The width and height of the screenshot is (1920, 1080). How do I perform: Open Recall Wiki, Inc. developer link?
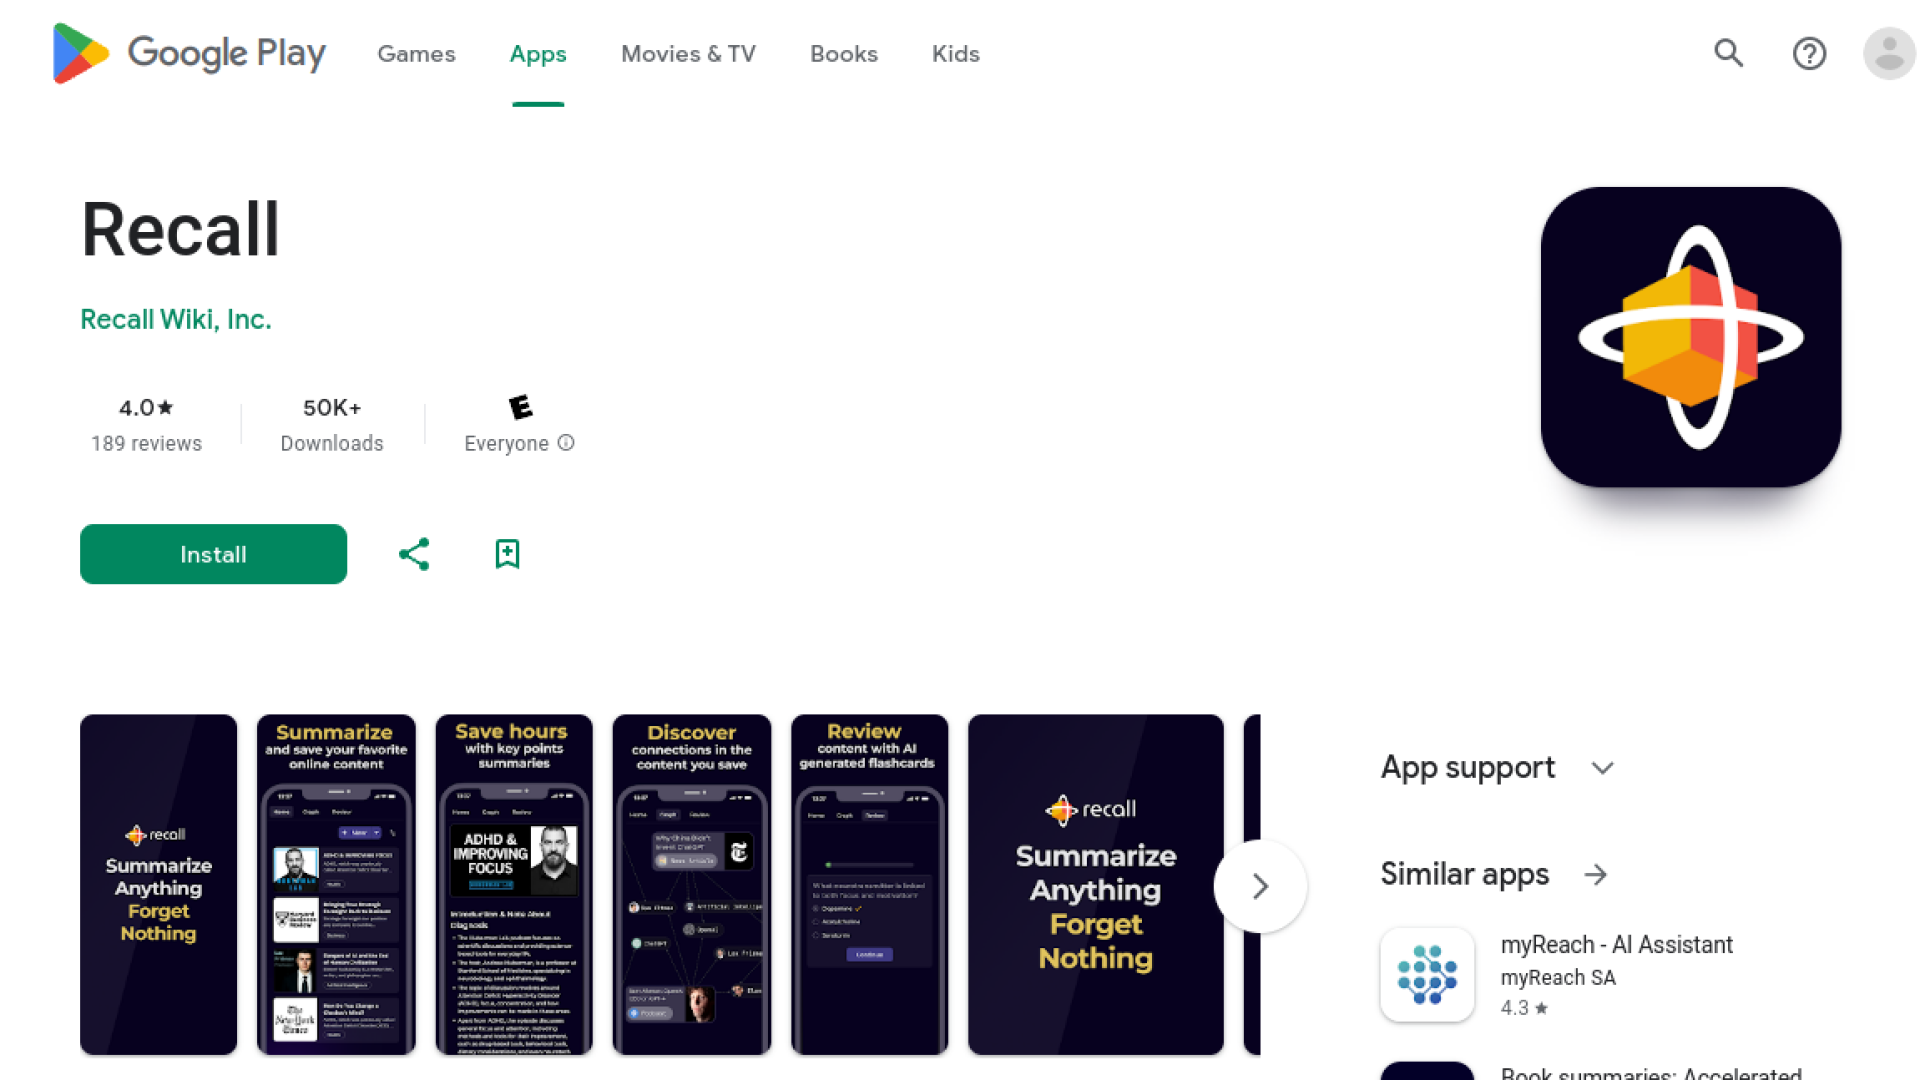click(x=176, y=320)
